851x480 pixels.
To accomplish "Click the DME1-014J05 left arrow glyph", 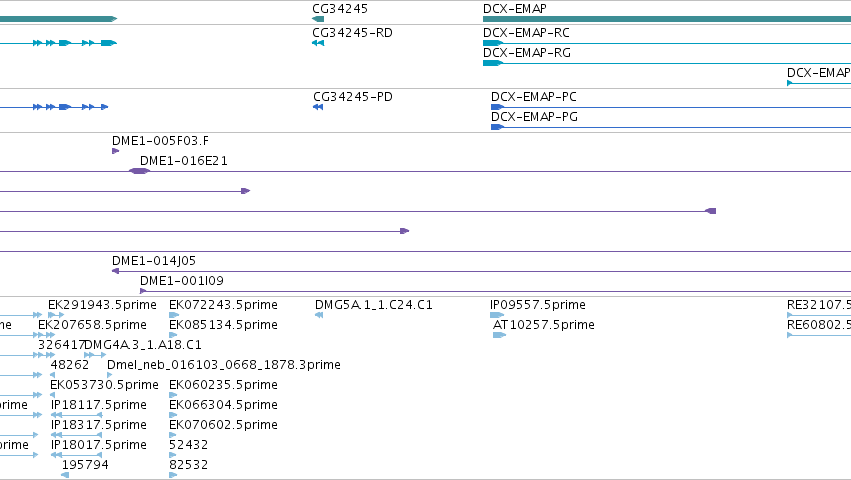I will point(115,271).
